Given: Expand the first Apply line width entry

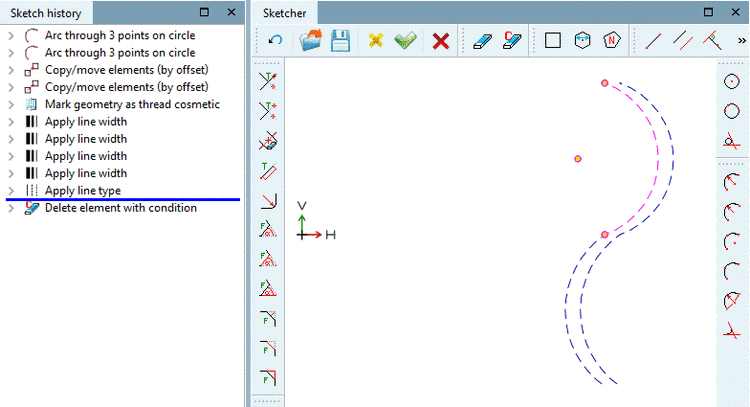Looking at the screenshot, I should click(x=11, y=121).
